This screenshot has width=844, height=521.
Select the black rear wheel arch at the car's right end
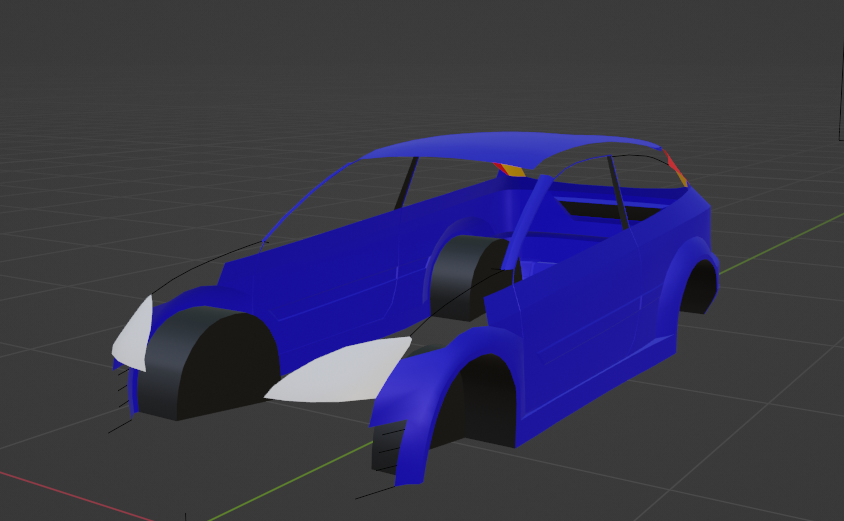(x=700, y=288)
